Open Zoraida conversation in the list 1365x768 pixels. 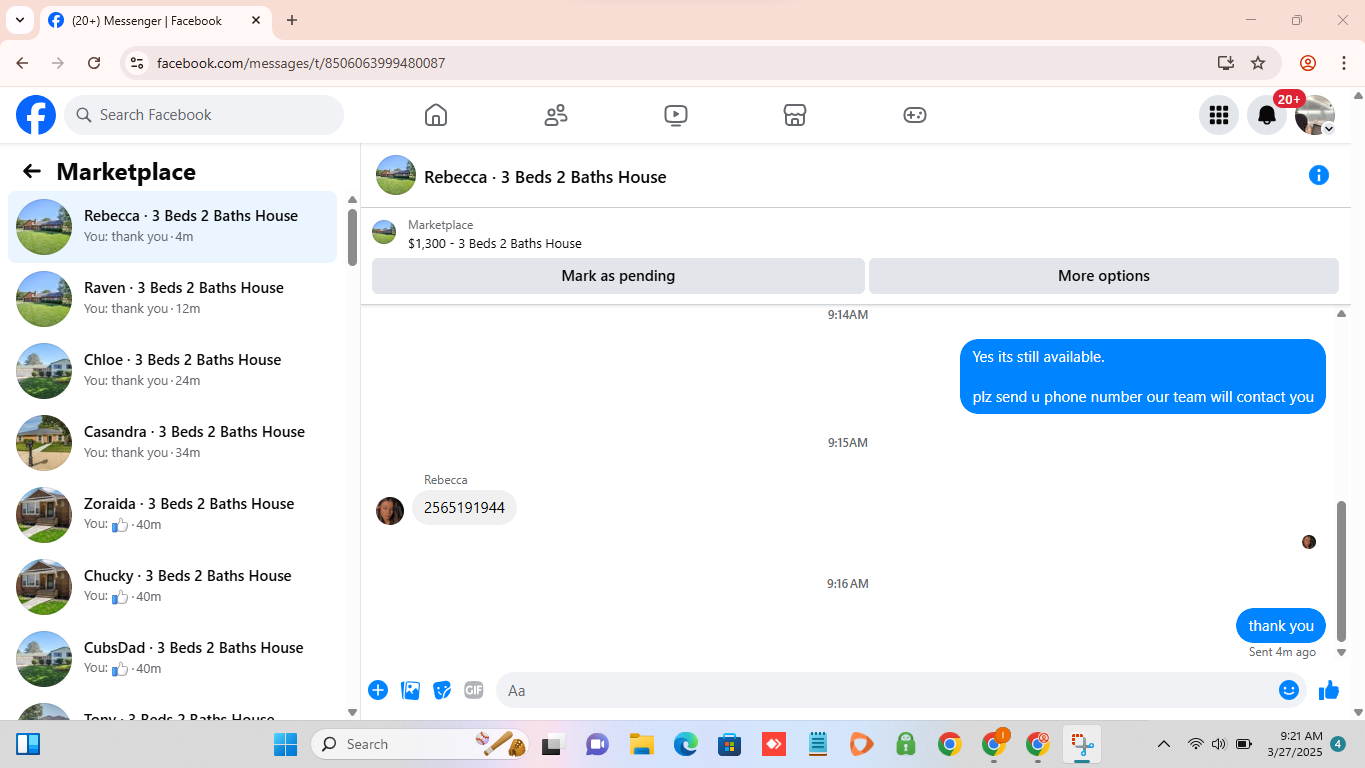click(172, 515)
